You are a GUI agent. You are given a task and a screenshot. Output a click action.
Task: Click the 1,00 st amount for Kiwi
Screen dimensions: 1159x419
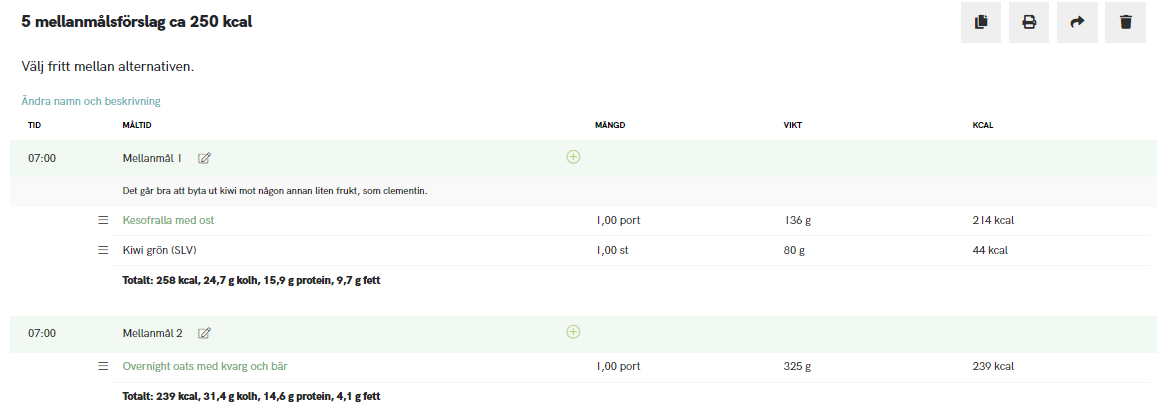[612, 250]
